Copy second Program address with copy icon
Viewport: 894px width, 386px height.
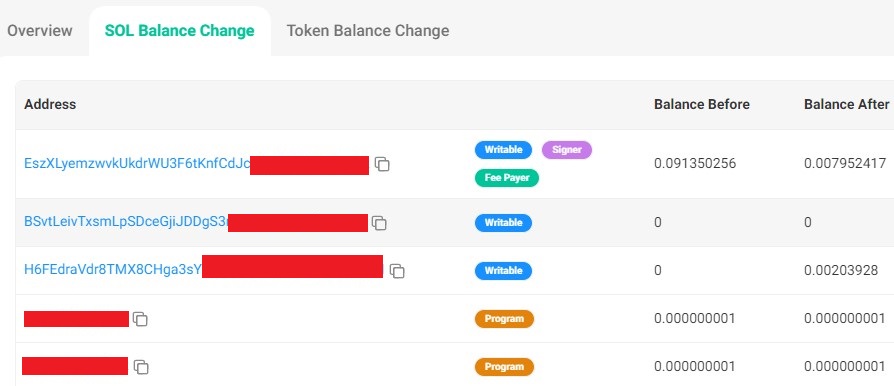pos(141,367)
